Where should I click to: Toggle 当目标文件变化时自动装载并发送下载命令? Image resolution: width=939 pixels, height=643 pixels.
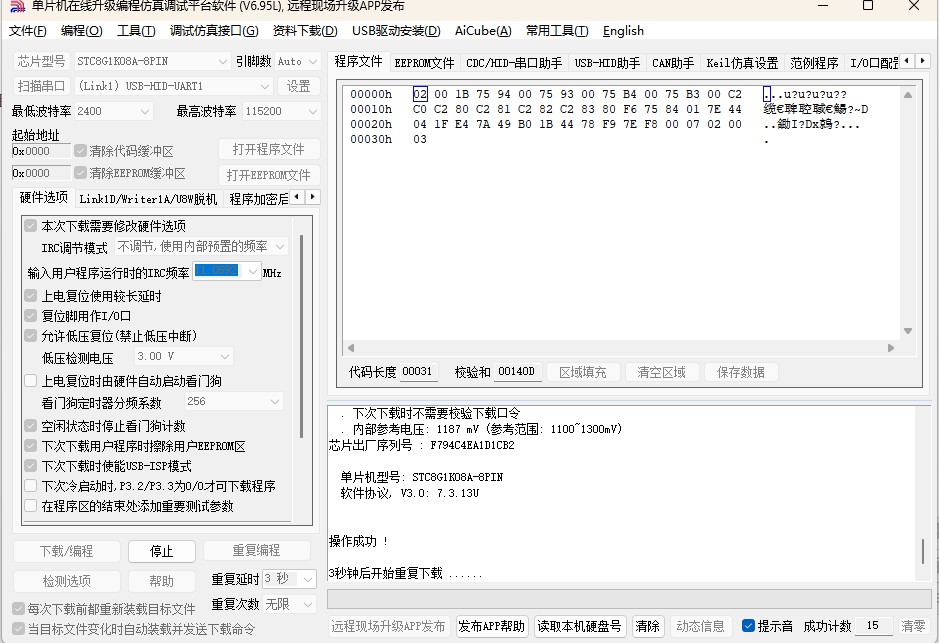19,629
